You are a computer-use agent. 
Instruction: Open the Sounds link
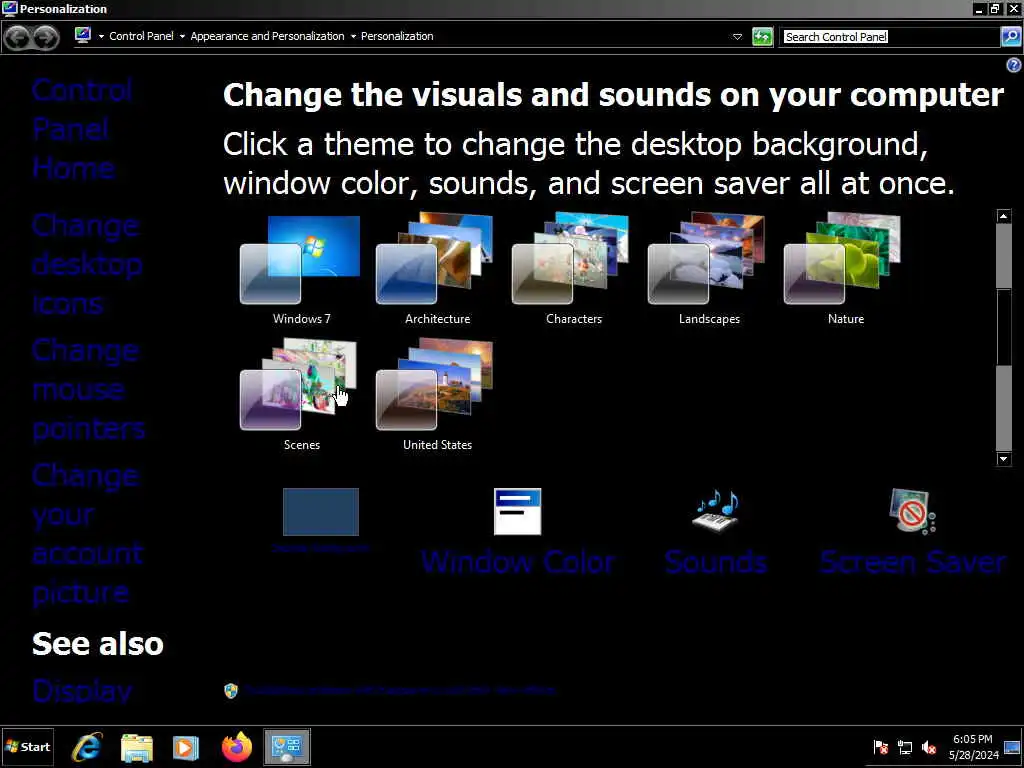[716, 562]
